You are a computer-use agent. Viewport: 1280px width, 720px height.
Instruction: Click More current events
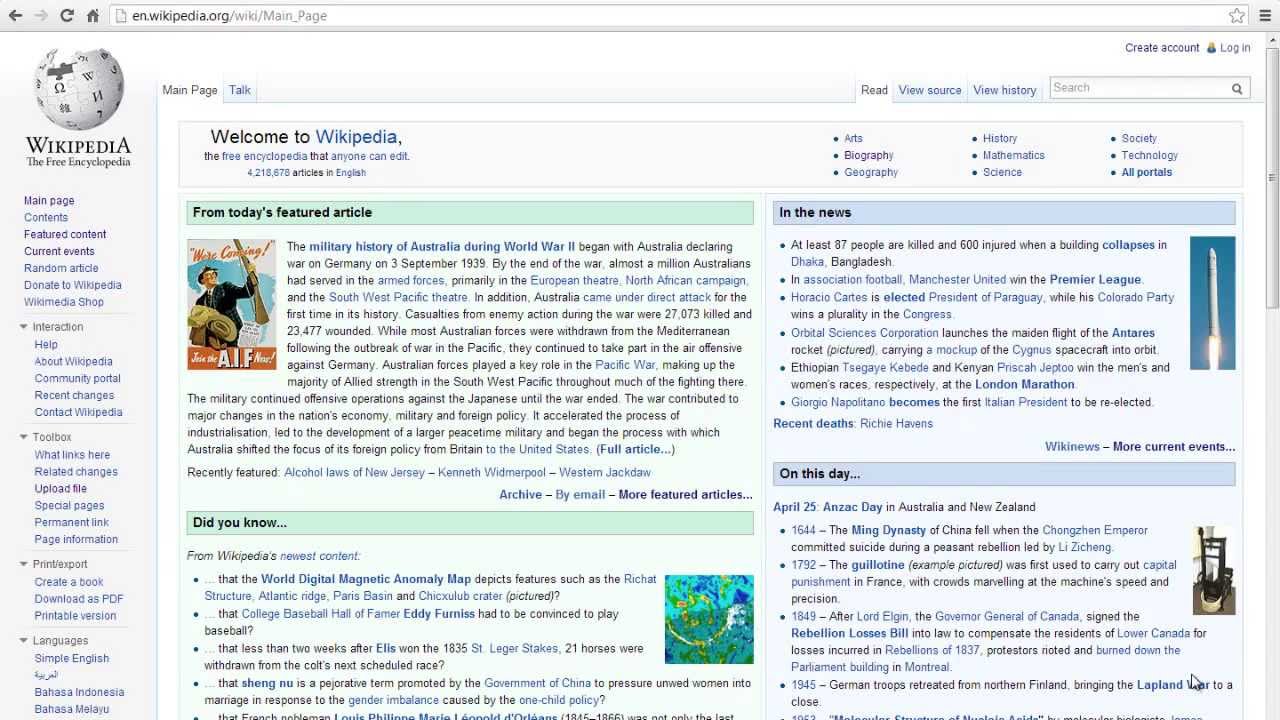[x=1174, y=447]
